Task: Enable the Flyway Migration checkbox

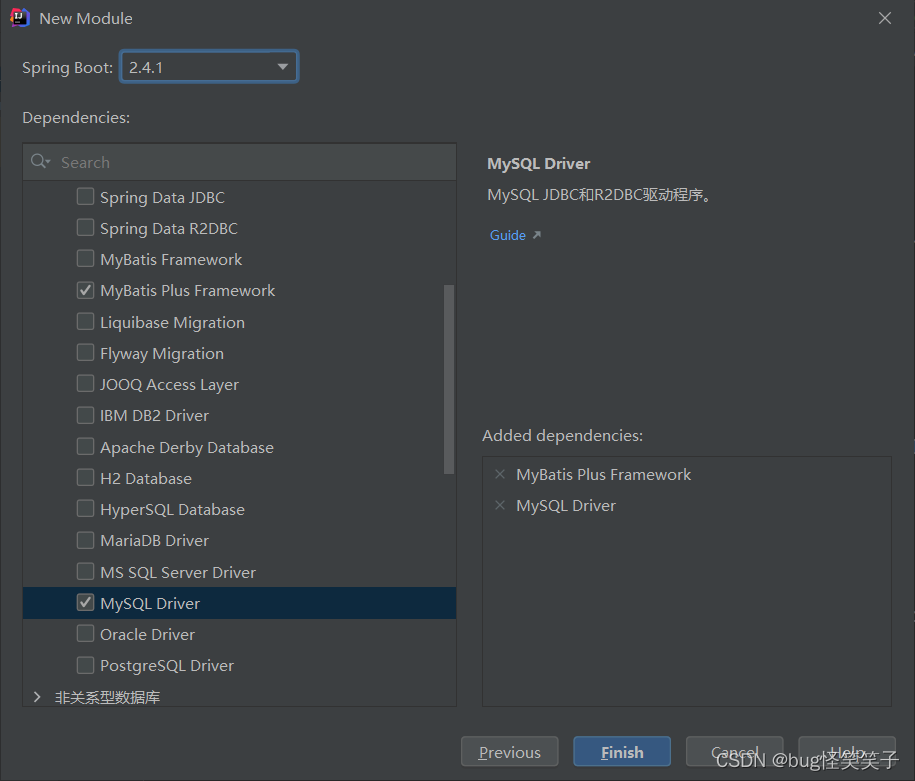Action: click(85, 353)
